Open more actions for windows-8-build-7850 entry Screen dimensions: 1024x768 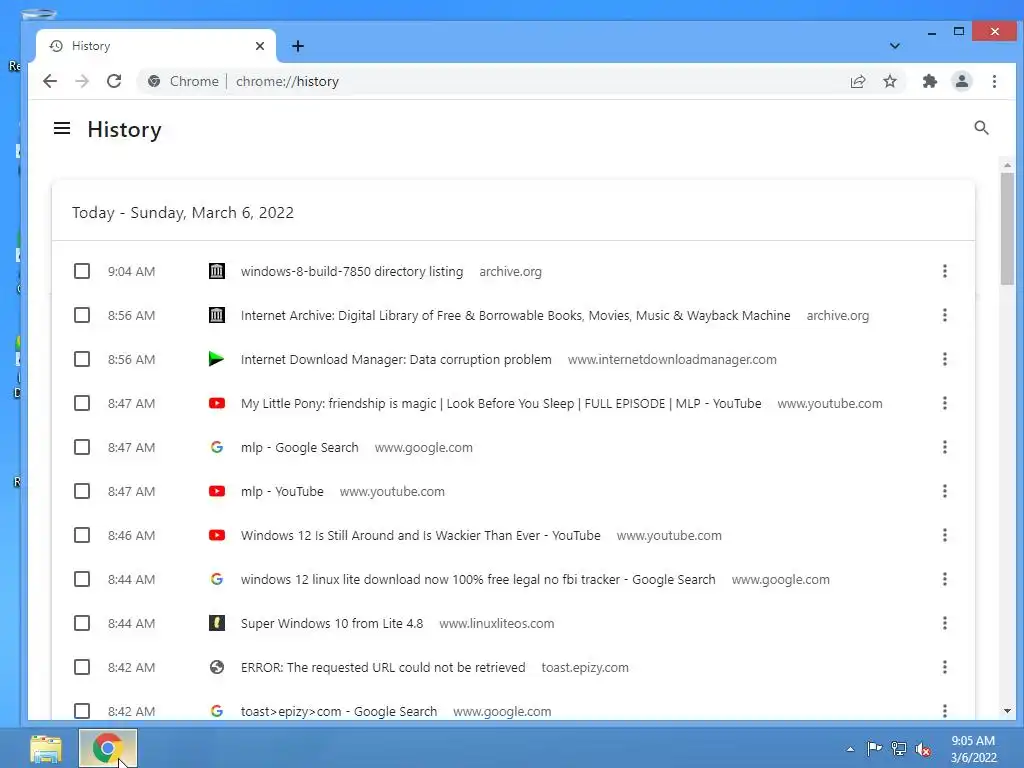pos(944,271)
